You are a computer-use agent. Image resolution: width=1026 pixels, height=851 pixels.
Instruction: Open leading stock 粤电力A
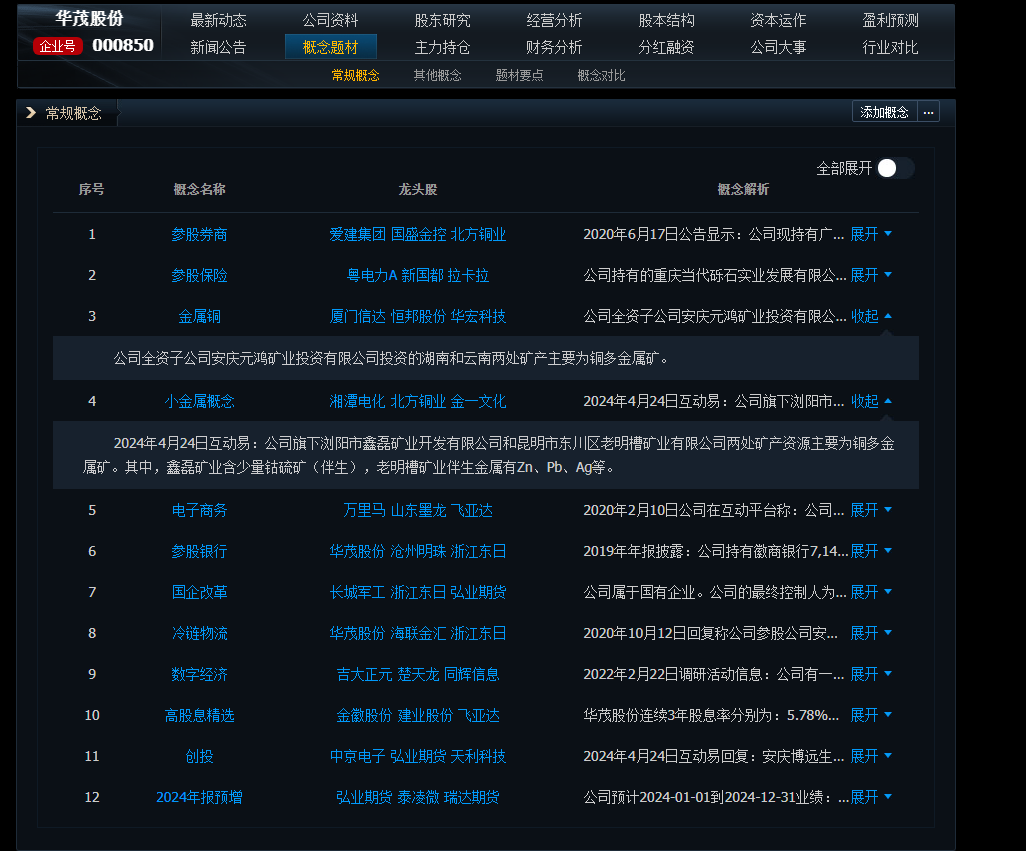[372, 275]
